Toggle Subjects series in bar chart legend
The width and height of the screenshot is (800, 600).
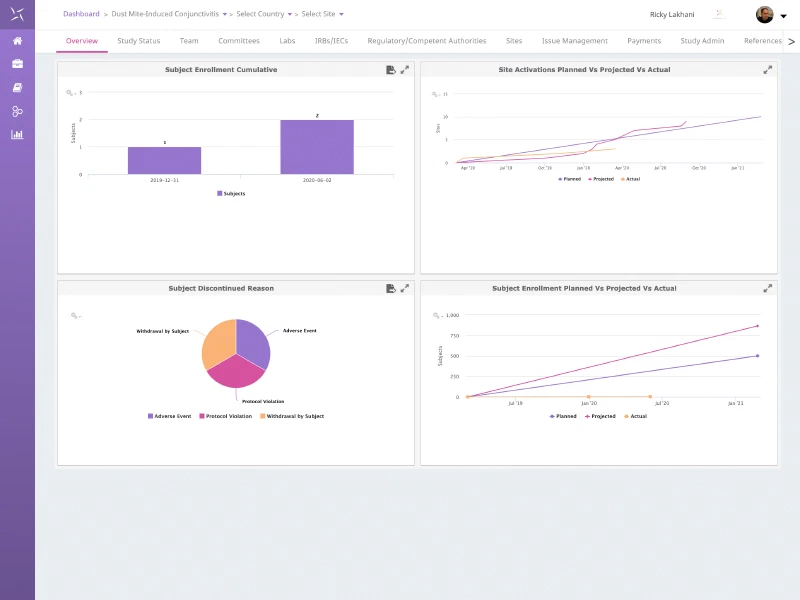(x=231, y=193)
